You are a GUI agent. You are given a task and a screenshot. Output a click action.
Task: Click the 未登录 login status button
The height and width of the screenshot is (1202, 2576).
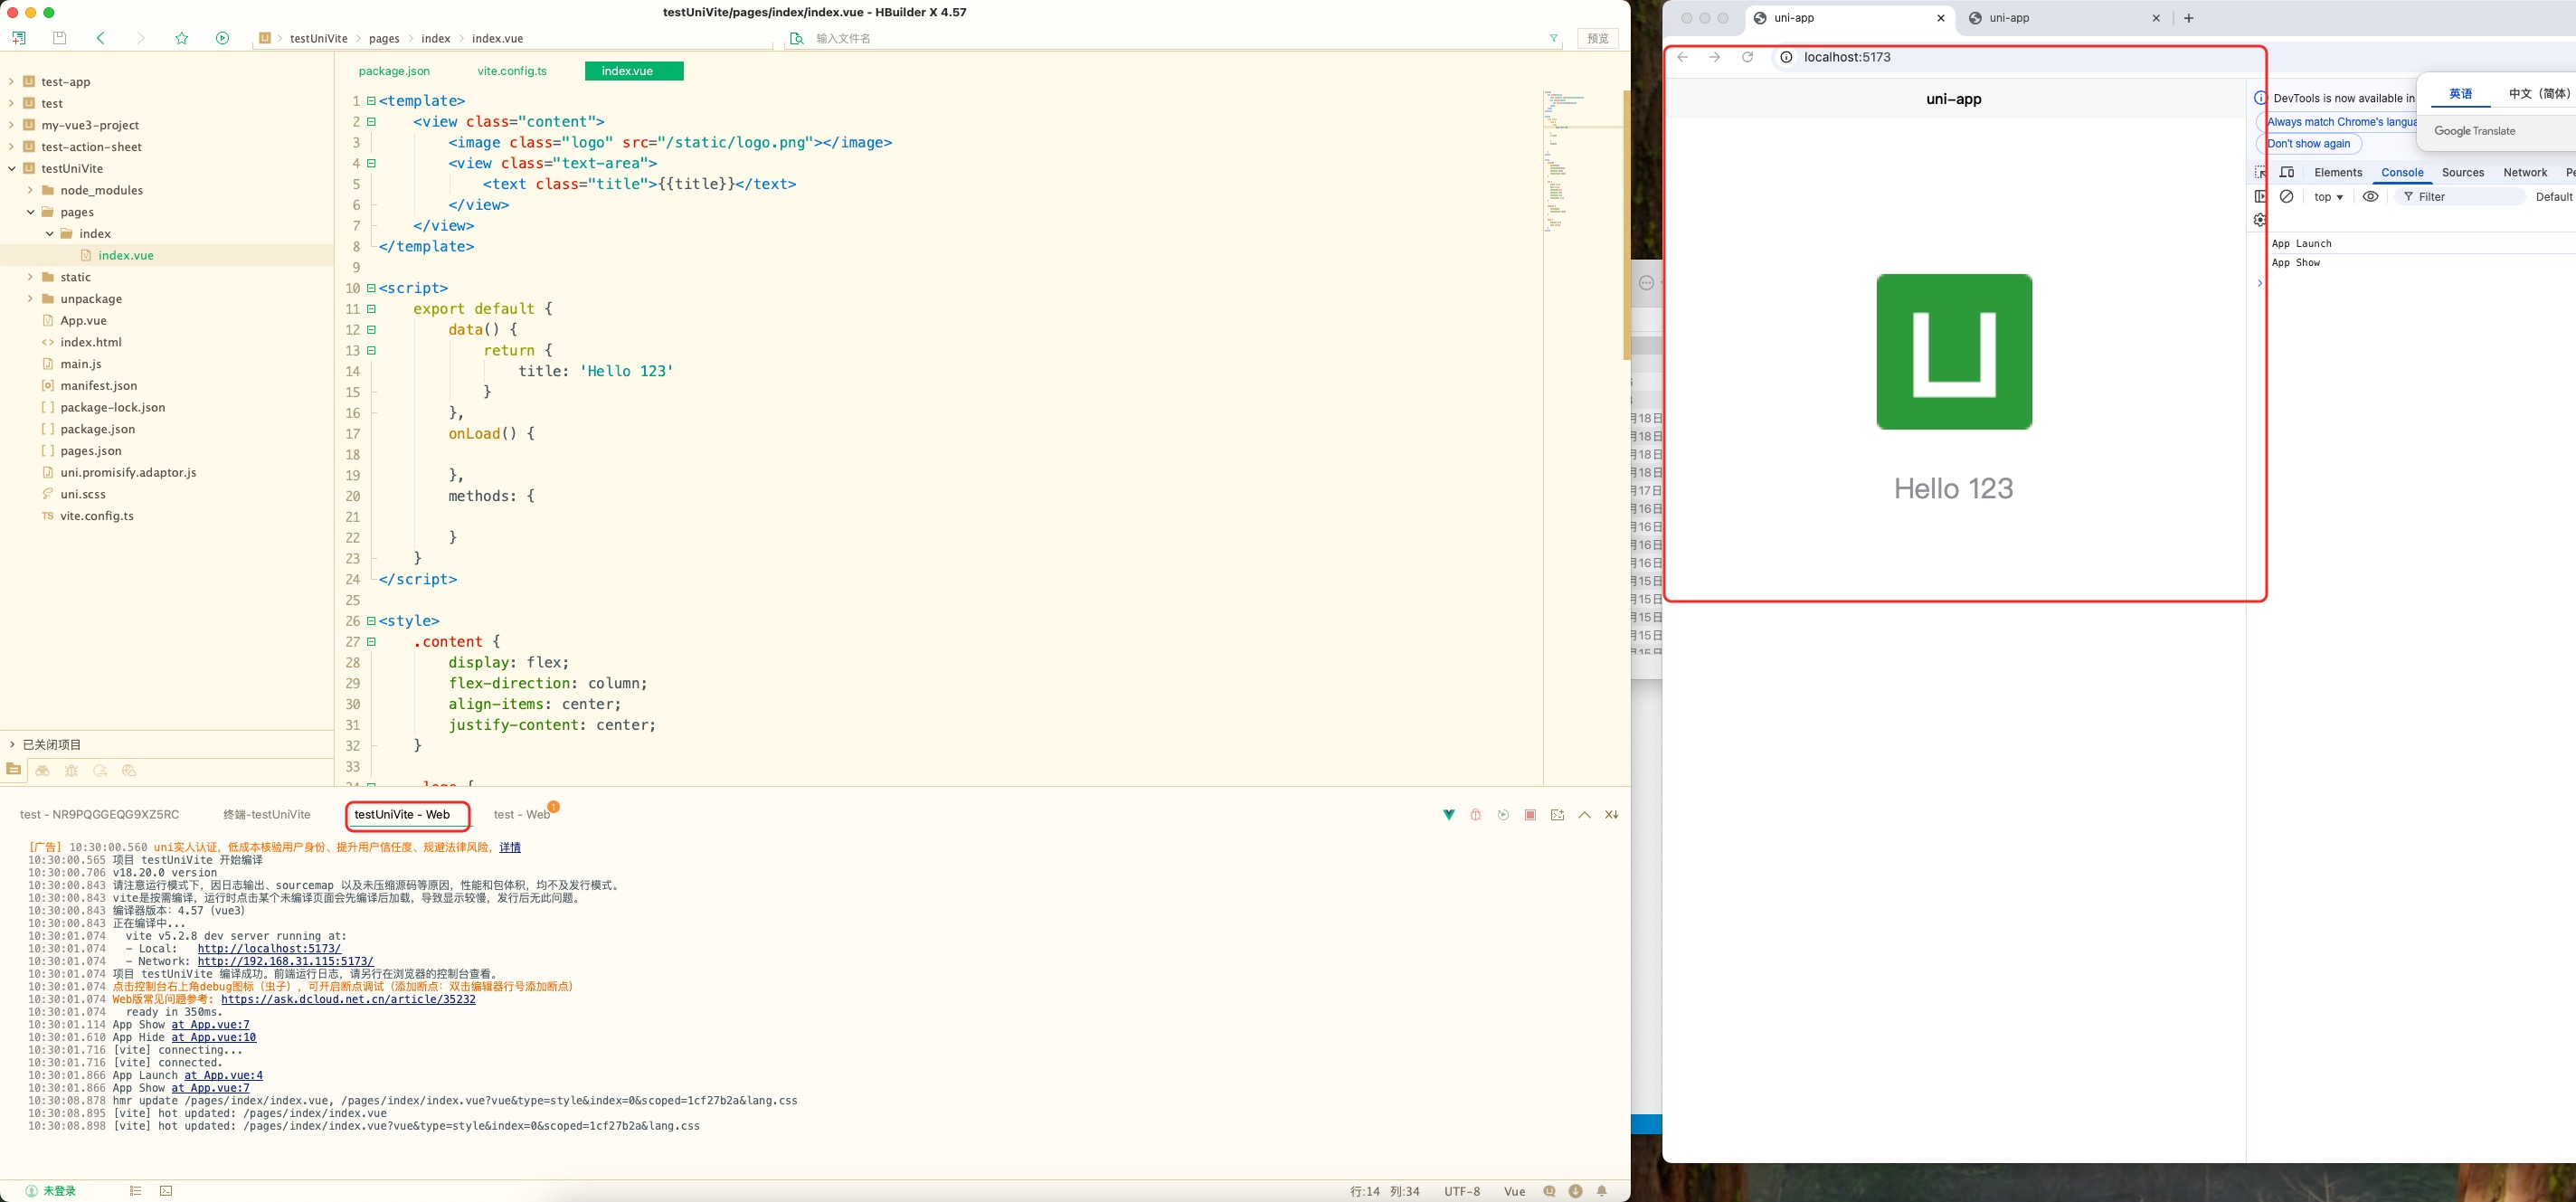(50, 1190)
